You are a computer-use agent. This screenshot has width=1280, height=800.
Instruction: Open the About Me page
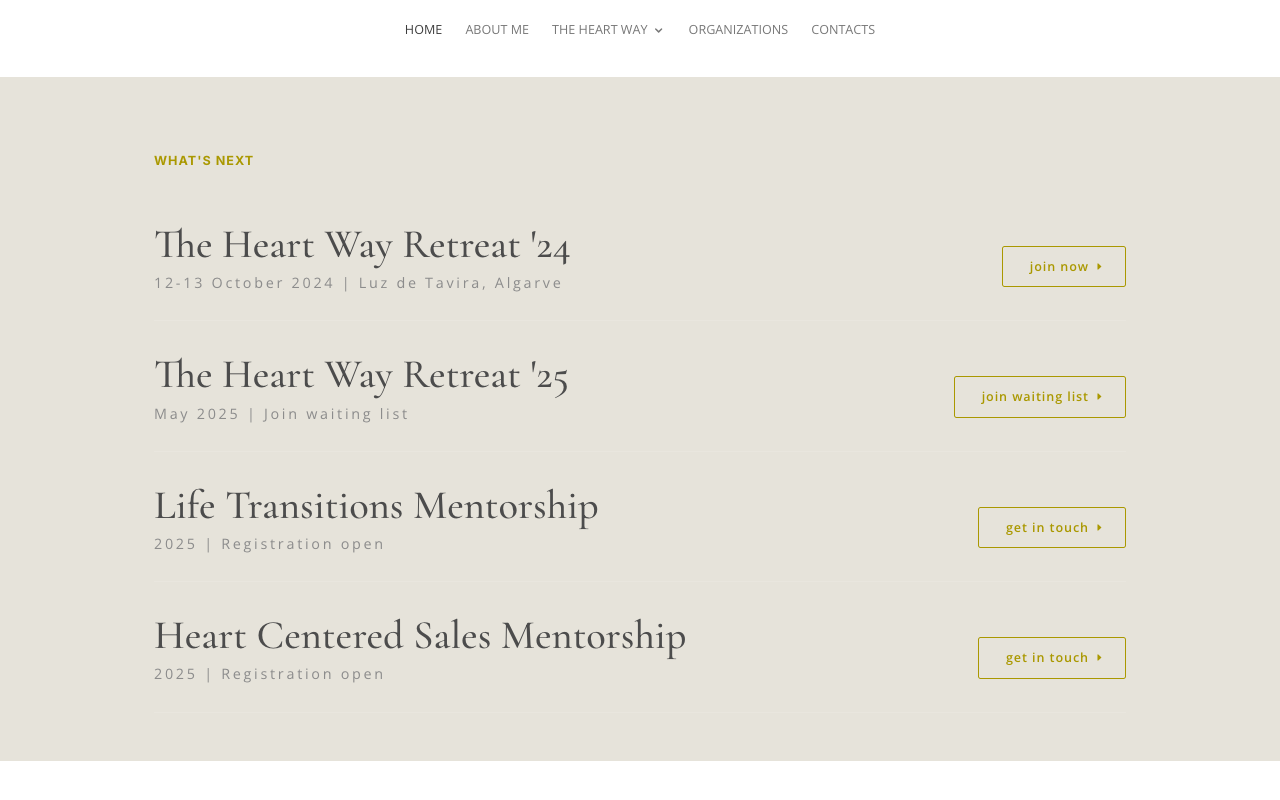pos(497,30)
